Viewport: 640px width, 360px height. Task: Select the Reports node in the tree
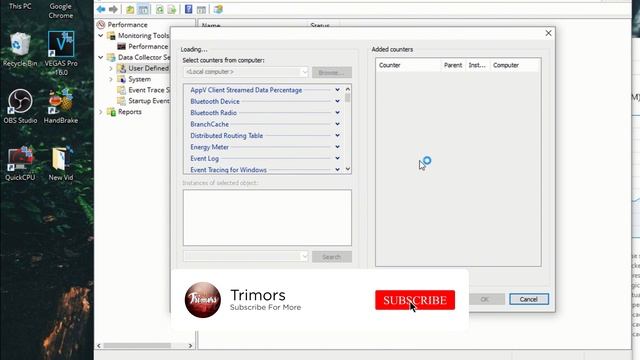(x=129, y=112)
